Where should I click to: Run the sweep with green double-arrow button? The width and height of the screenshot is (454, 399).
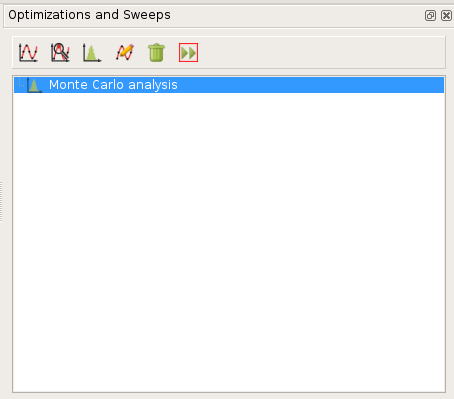188,53
